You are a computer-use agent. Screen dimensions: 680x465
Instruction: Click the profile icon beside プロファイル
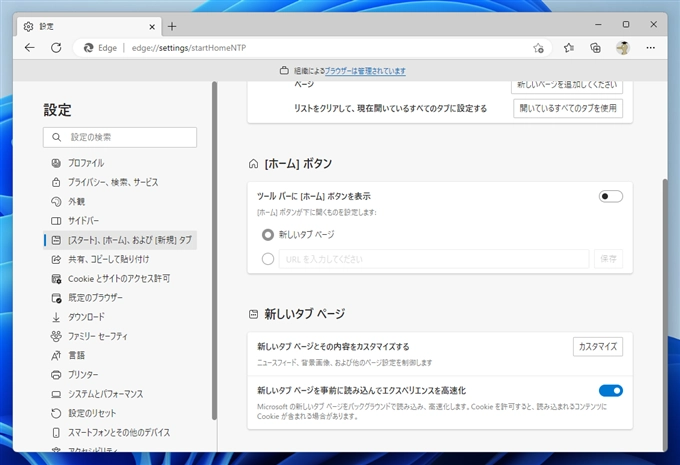[56, 163]
